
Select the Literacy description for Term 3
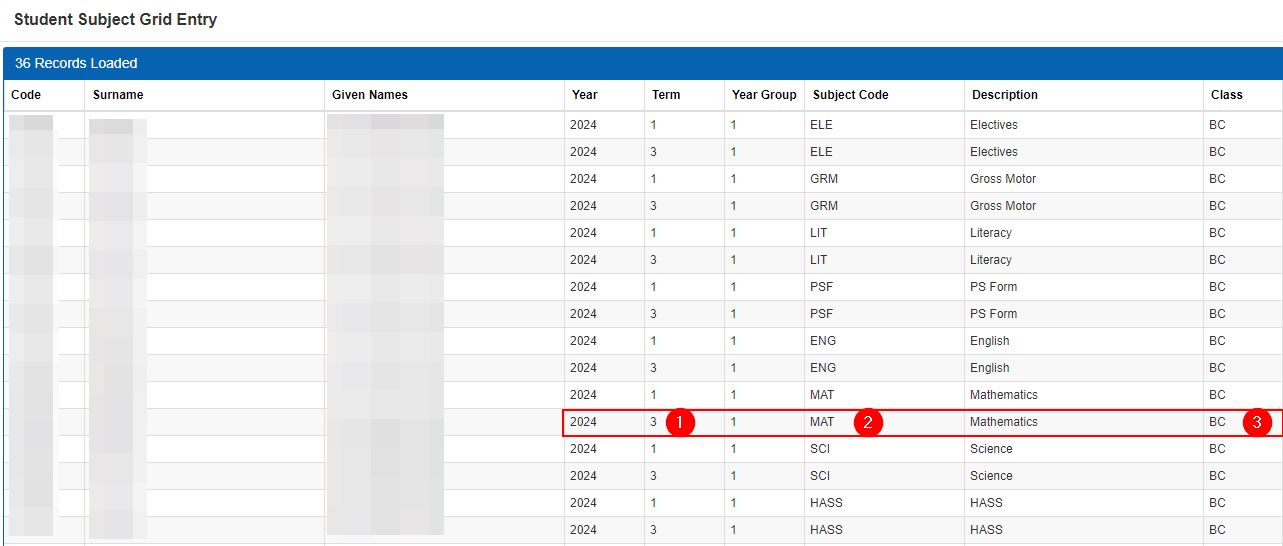pyautogui.click(x=991, y=260)
